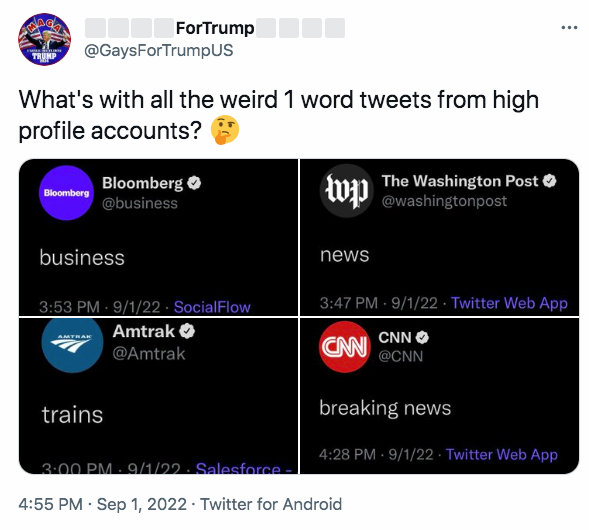Click the 4:55 PM Sep 1, 2022 timestamp
Screen dimensions: 589x530
tap(103, 504)
